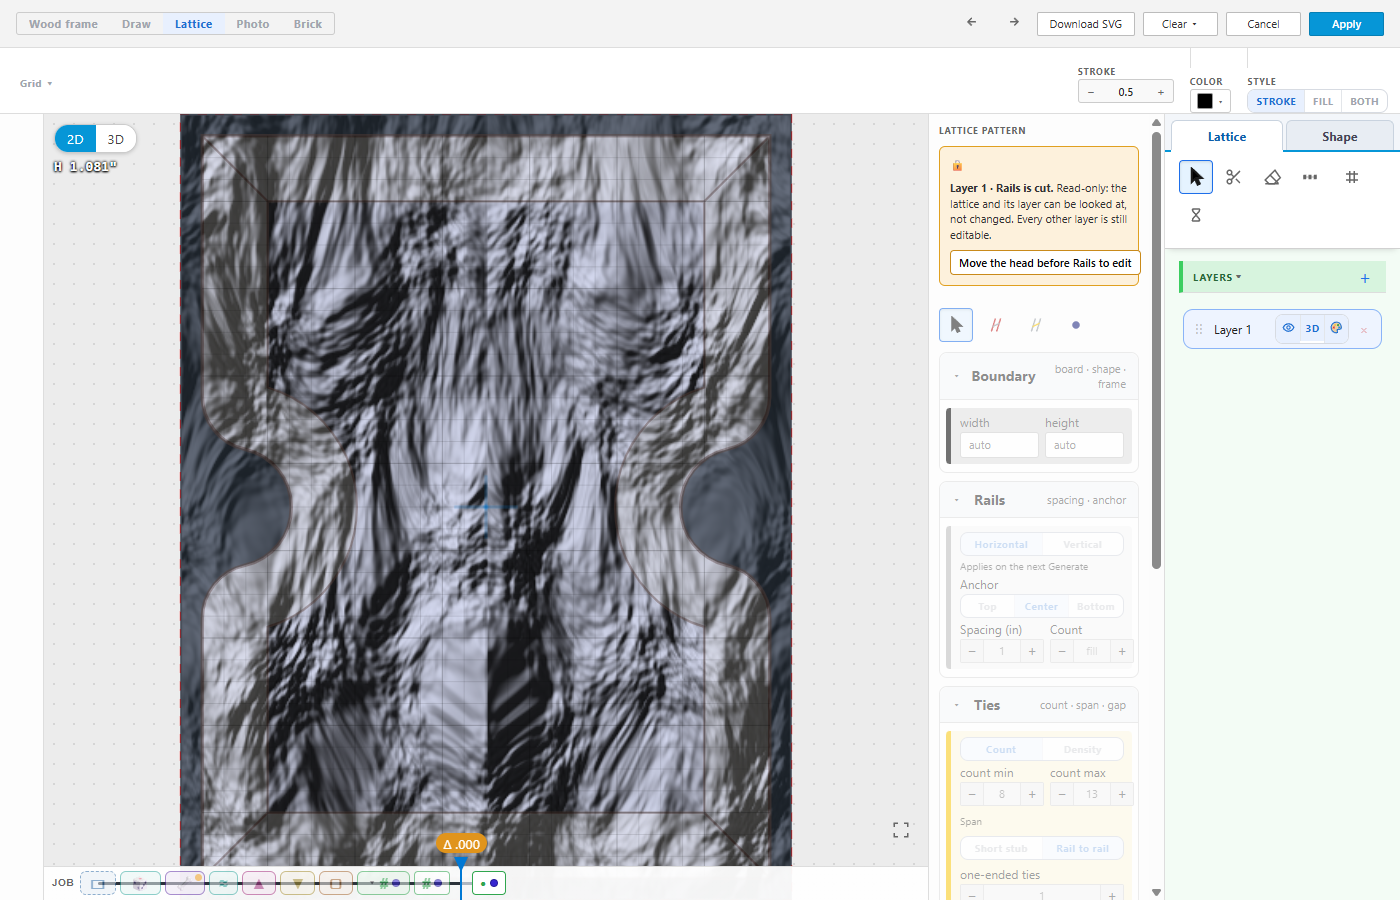
Task: Click the Apply button
Action: [x=1346, y=24]
